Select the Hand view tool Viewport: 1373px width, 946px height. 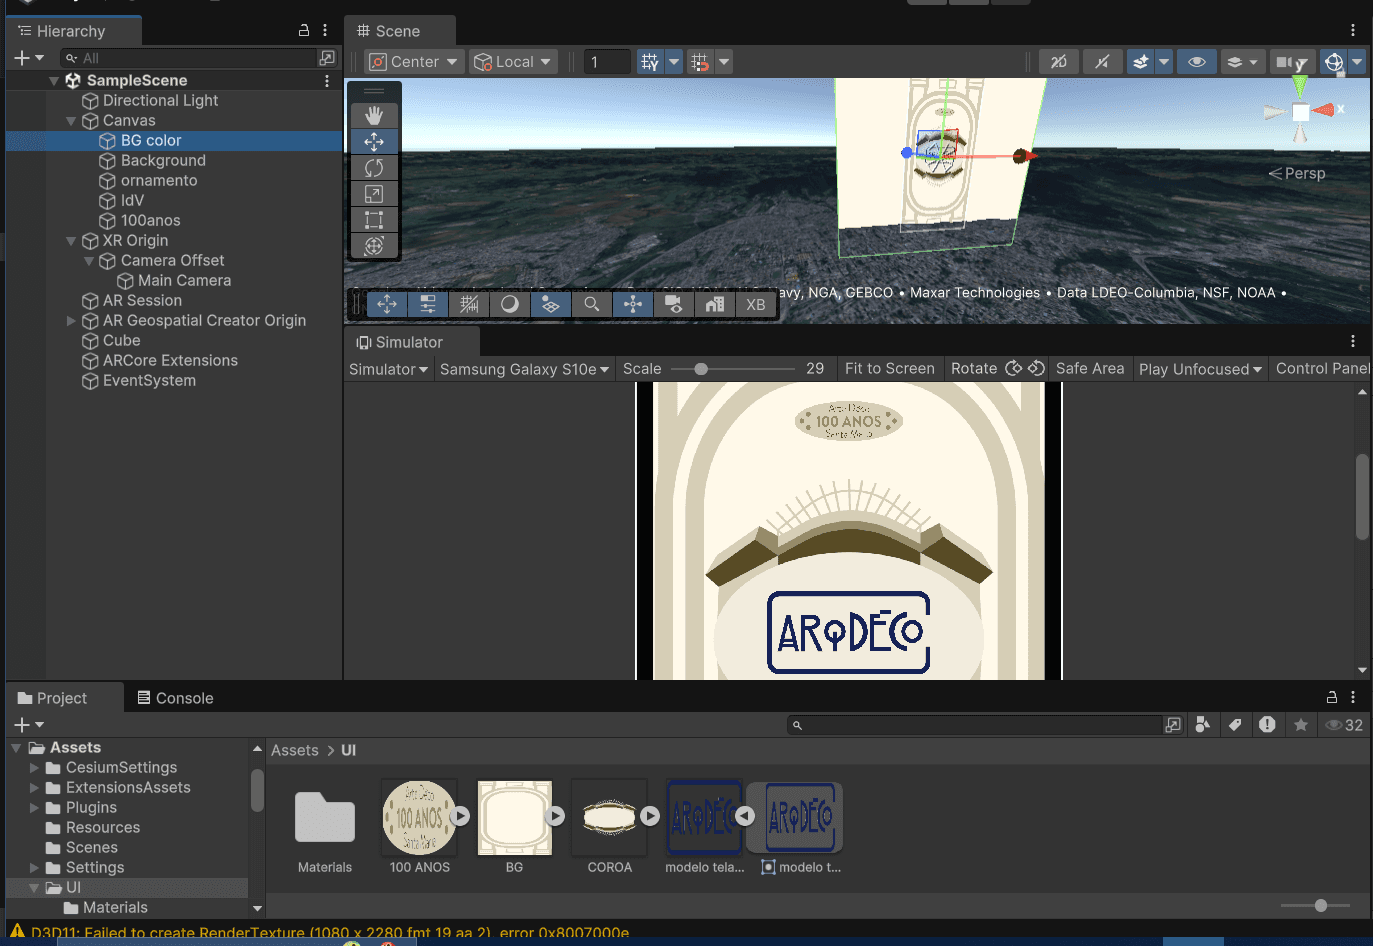[x=374, y=116]
